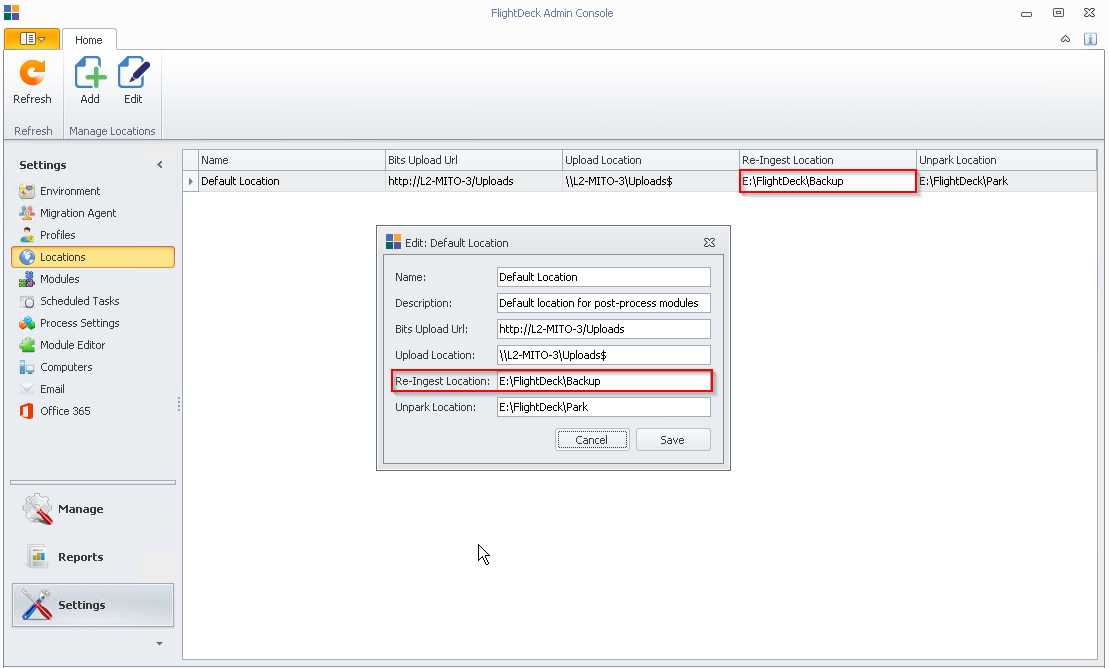The height and width of the screenshot is (668, 1109).
Task: Click the Bits Upload Url field
Action: pyautogui.click(x=603, y=329)
